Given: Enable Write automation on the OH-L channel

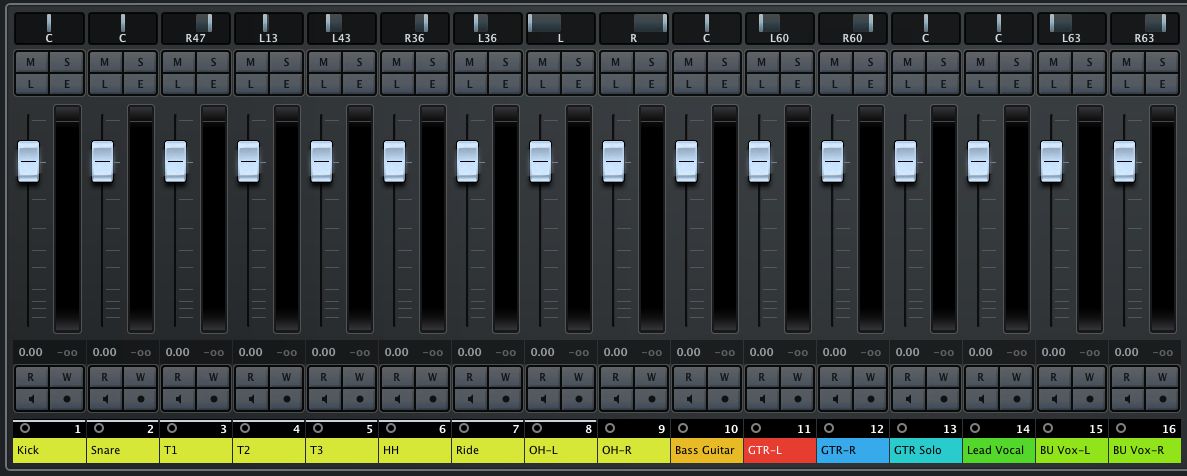Looking at the screenshot, I should pyautogui.click(x=578, y=376).
